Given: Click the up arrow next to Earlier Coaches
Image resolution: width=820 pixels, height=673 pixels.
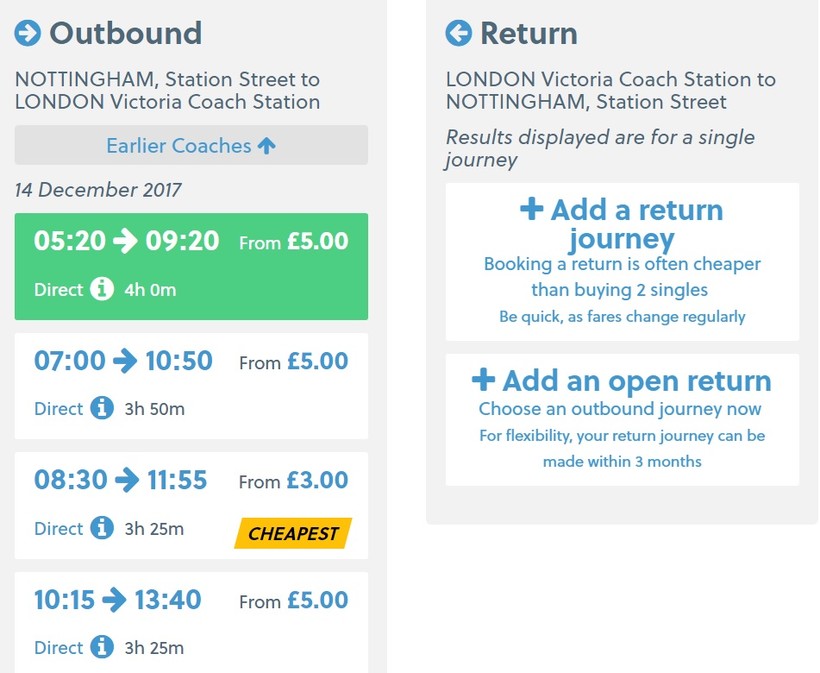Looking at the screenshot, I should (x=266, y=146).
